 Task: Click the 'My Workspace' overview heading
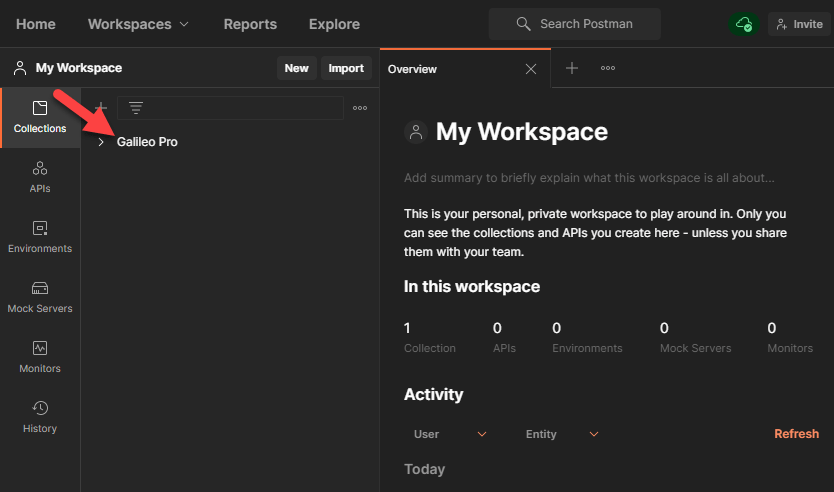[521, 132]
